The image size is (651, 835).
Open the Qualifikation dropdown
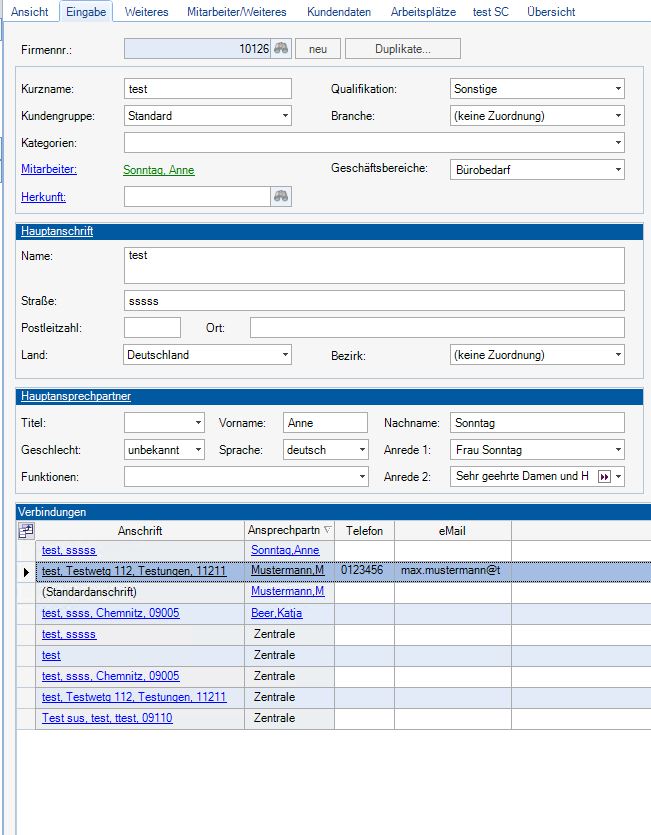click(x=618, y=89)
